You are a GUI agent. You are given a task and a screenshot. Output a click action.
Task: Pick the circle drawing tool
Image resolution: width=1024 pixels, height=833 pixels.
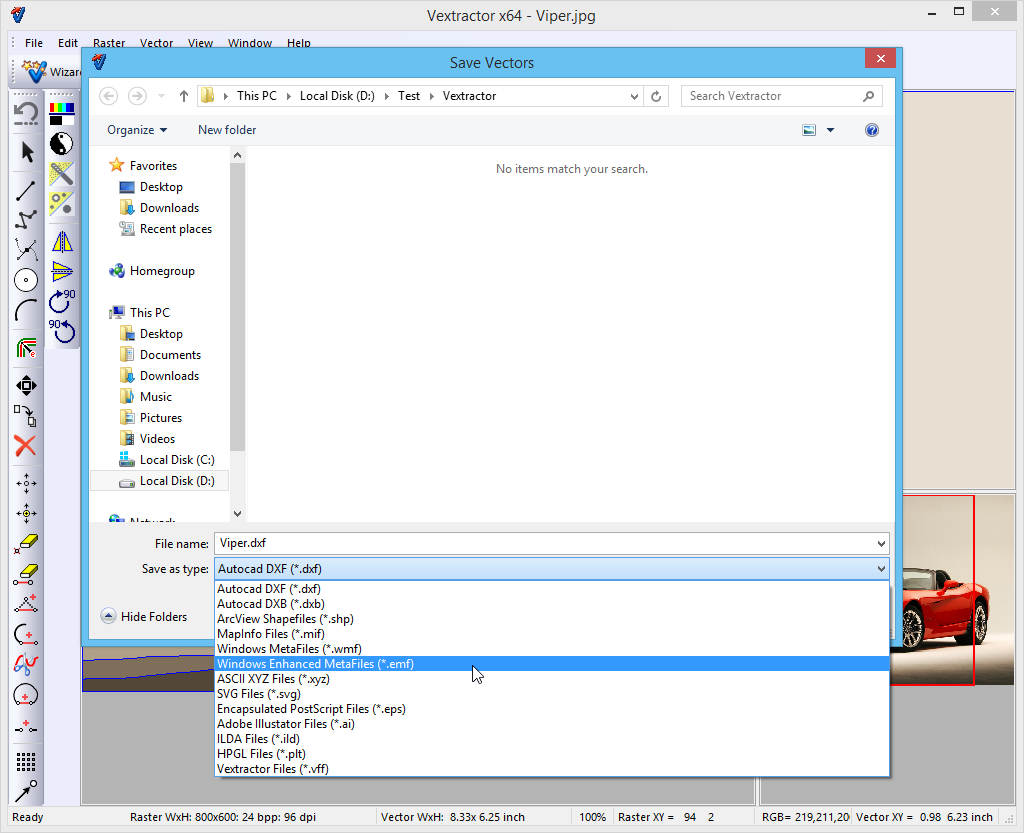click(27, 280)
